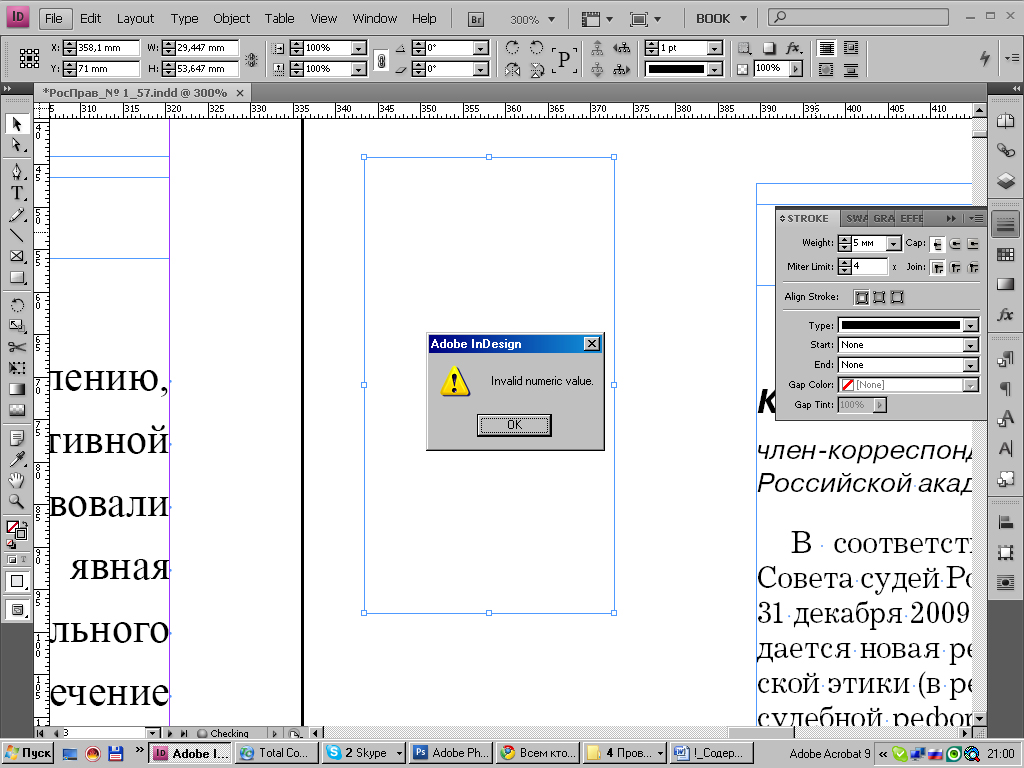Open Пуск Start menu

click(x=27, y=753)
